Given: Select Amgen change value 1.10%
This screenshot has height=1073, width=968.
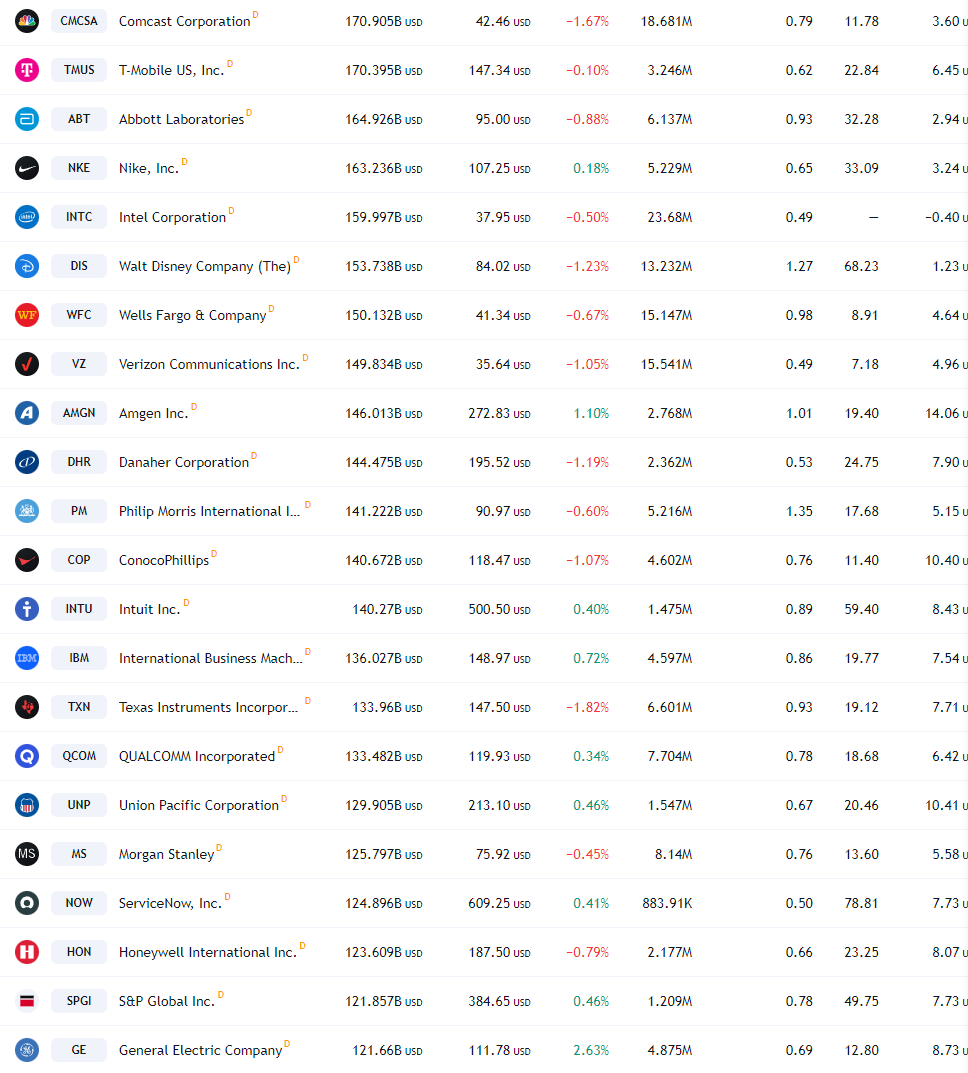Looking at the screenshot, I should point(591,413).
